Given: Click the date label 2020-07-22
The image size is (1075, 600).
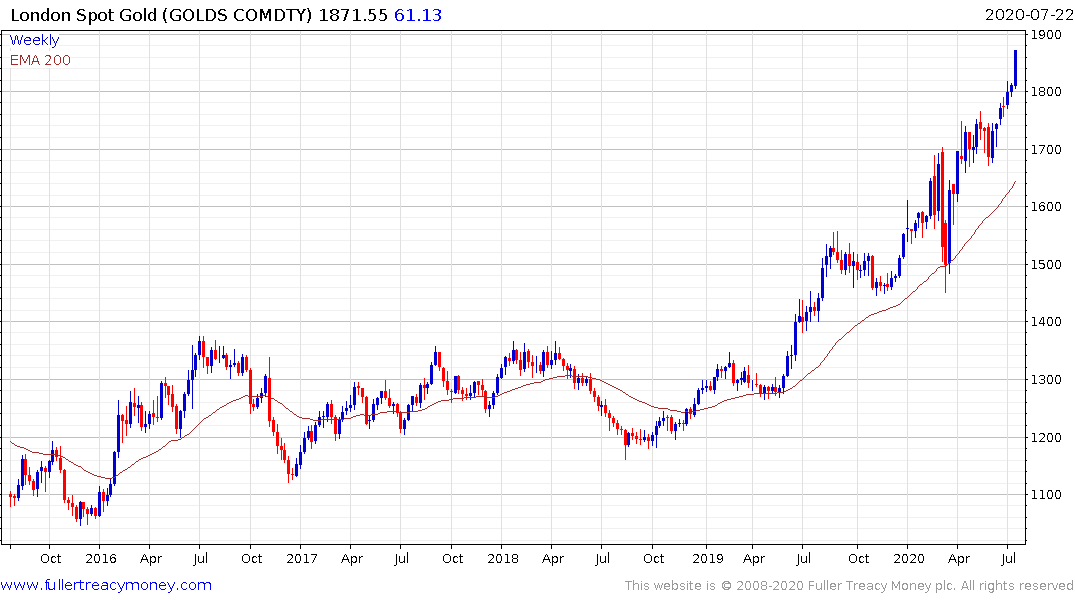Looking at the screenshot, I should (1029, 14).
